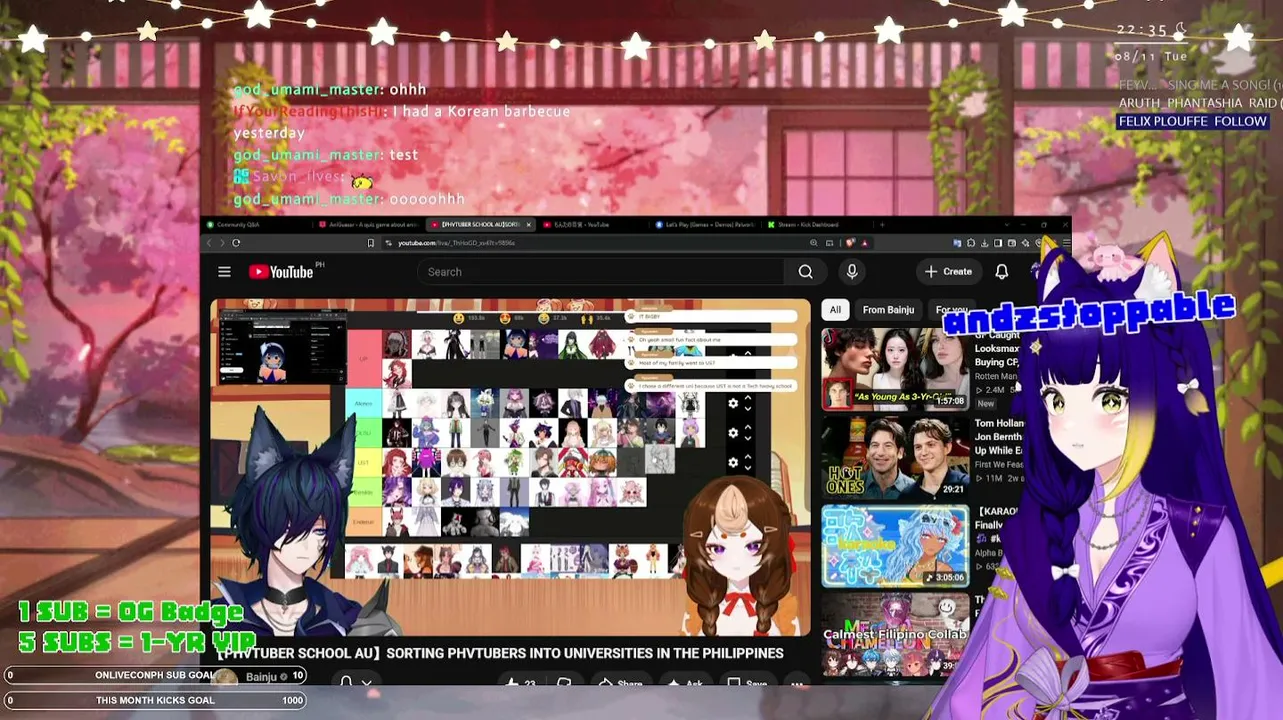The image size is (1283, 720).
Task: Select the All filter chip
Action: pos(835,310)
